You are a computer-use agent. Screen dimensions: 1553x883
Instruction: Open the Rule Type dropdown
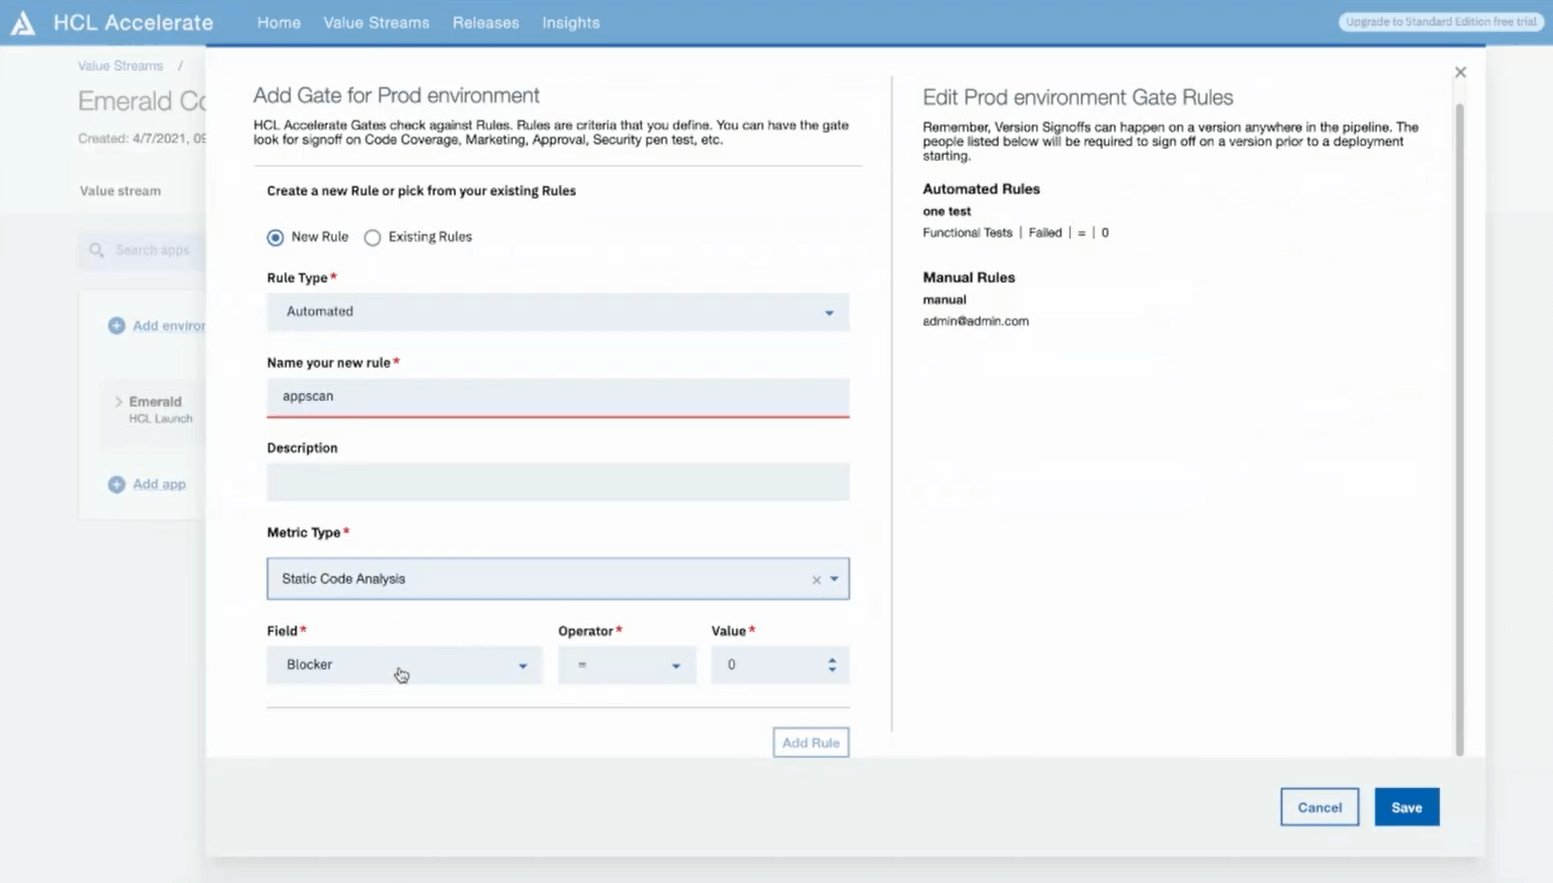pyautogui.click(x=557, y=312)
